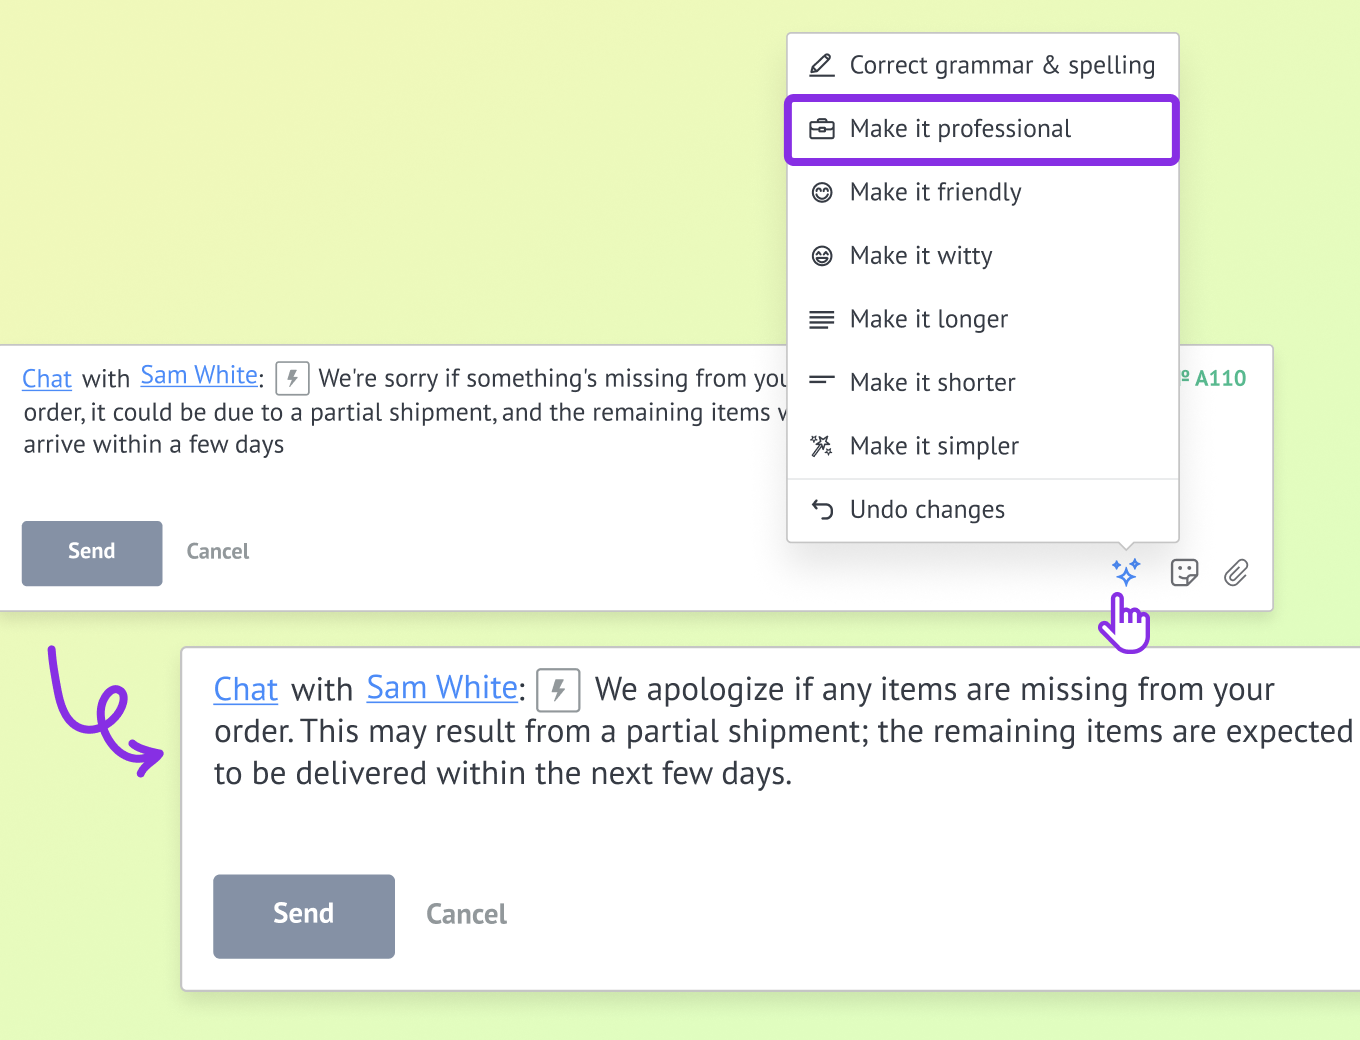Image resolution: width=1360 pixels, height=1040 pixels.
Task: Click the AI sparkle assistant icon
Action: pos(1126,572)
